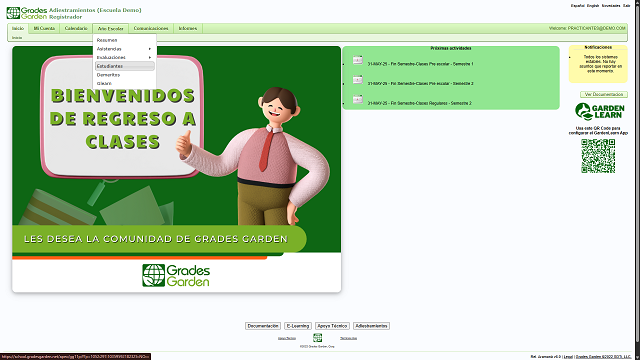The height and width of the screenshot is (360, 640).
Task: Switch language to Español
Action: [x=578, y=6]
